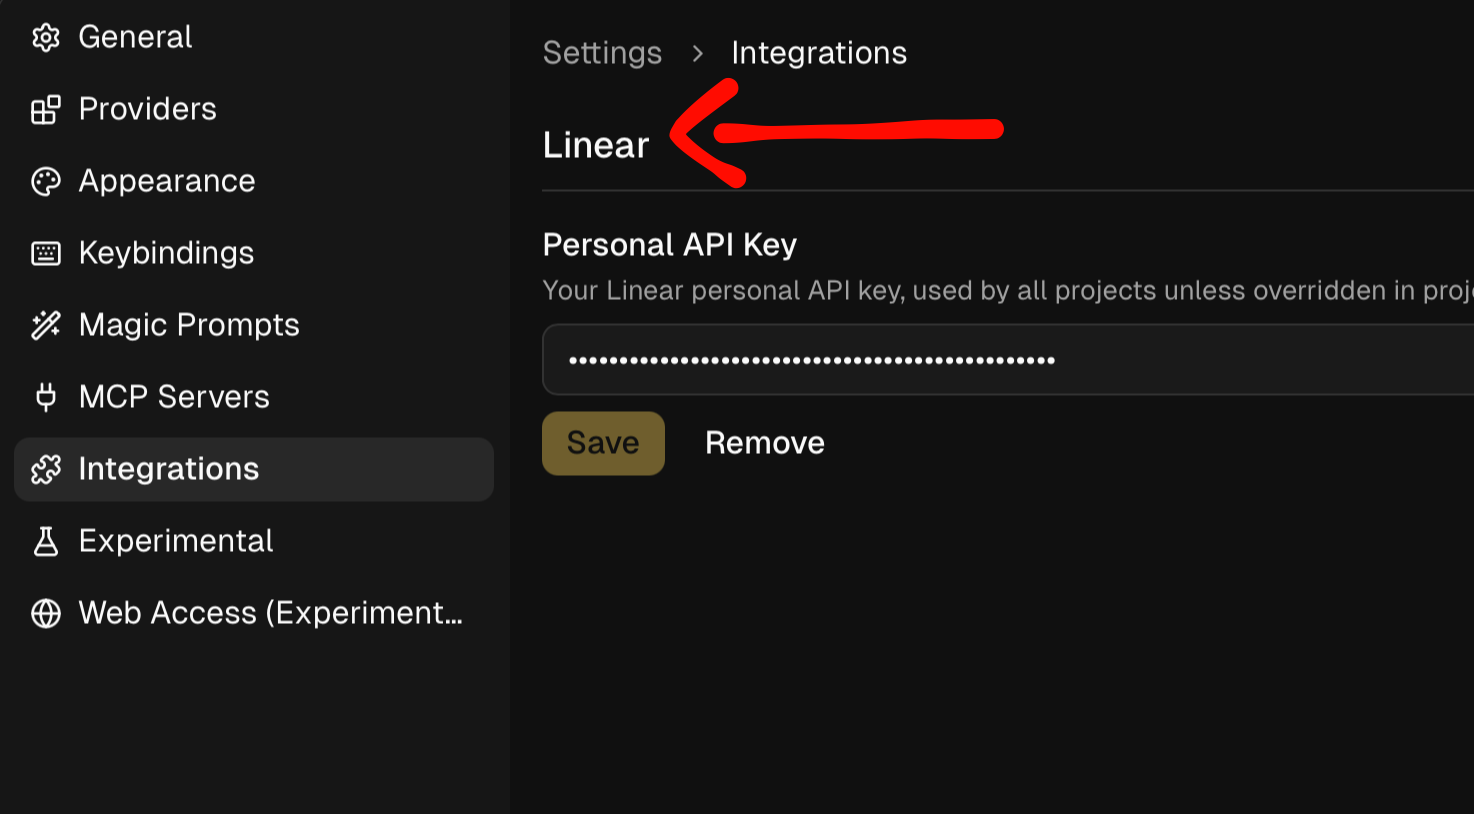The height and width of the screenshot is (814, 1474).
Task: Click the Keybindings keyboard icon
Action: (46, 253)
